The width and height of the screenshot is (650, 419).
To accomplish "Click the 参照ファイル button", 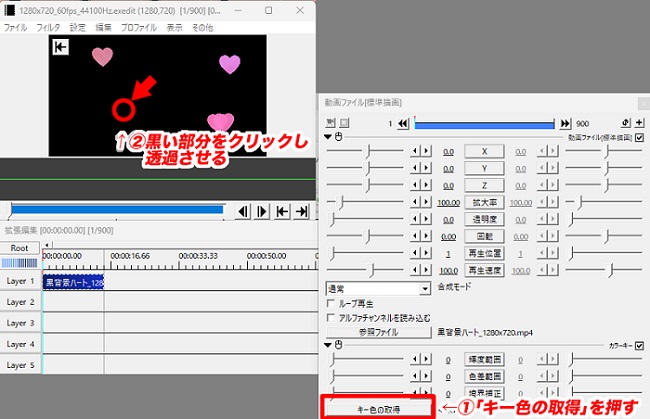I will [378, 330].
